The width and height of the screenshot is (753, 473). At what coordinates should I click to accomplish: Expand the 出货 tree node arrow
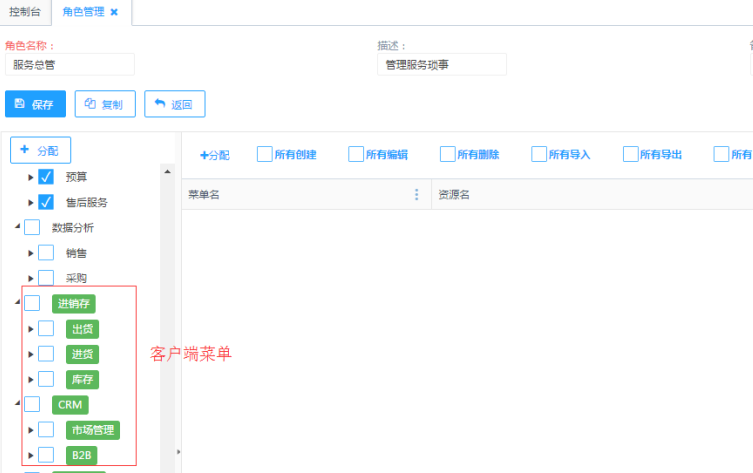(31, 329)
